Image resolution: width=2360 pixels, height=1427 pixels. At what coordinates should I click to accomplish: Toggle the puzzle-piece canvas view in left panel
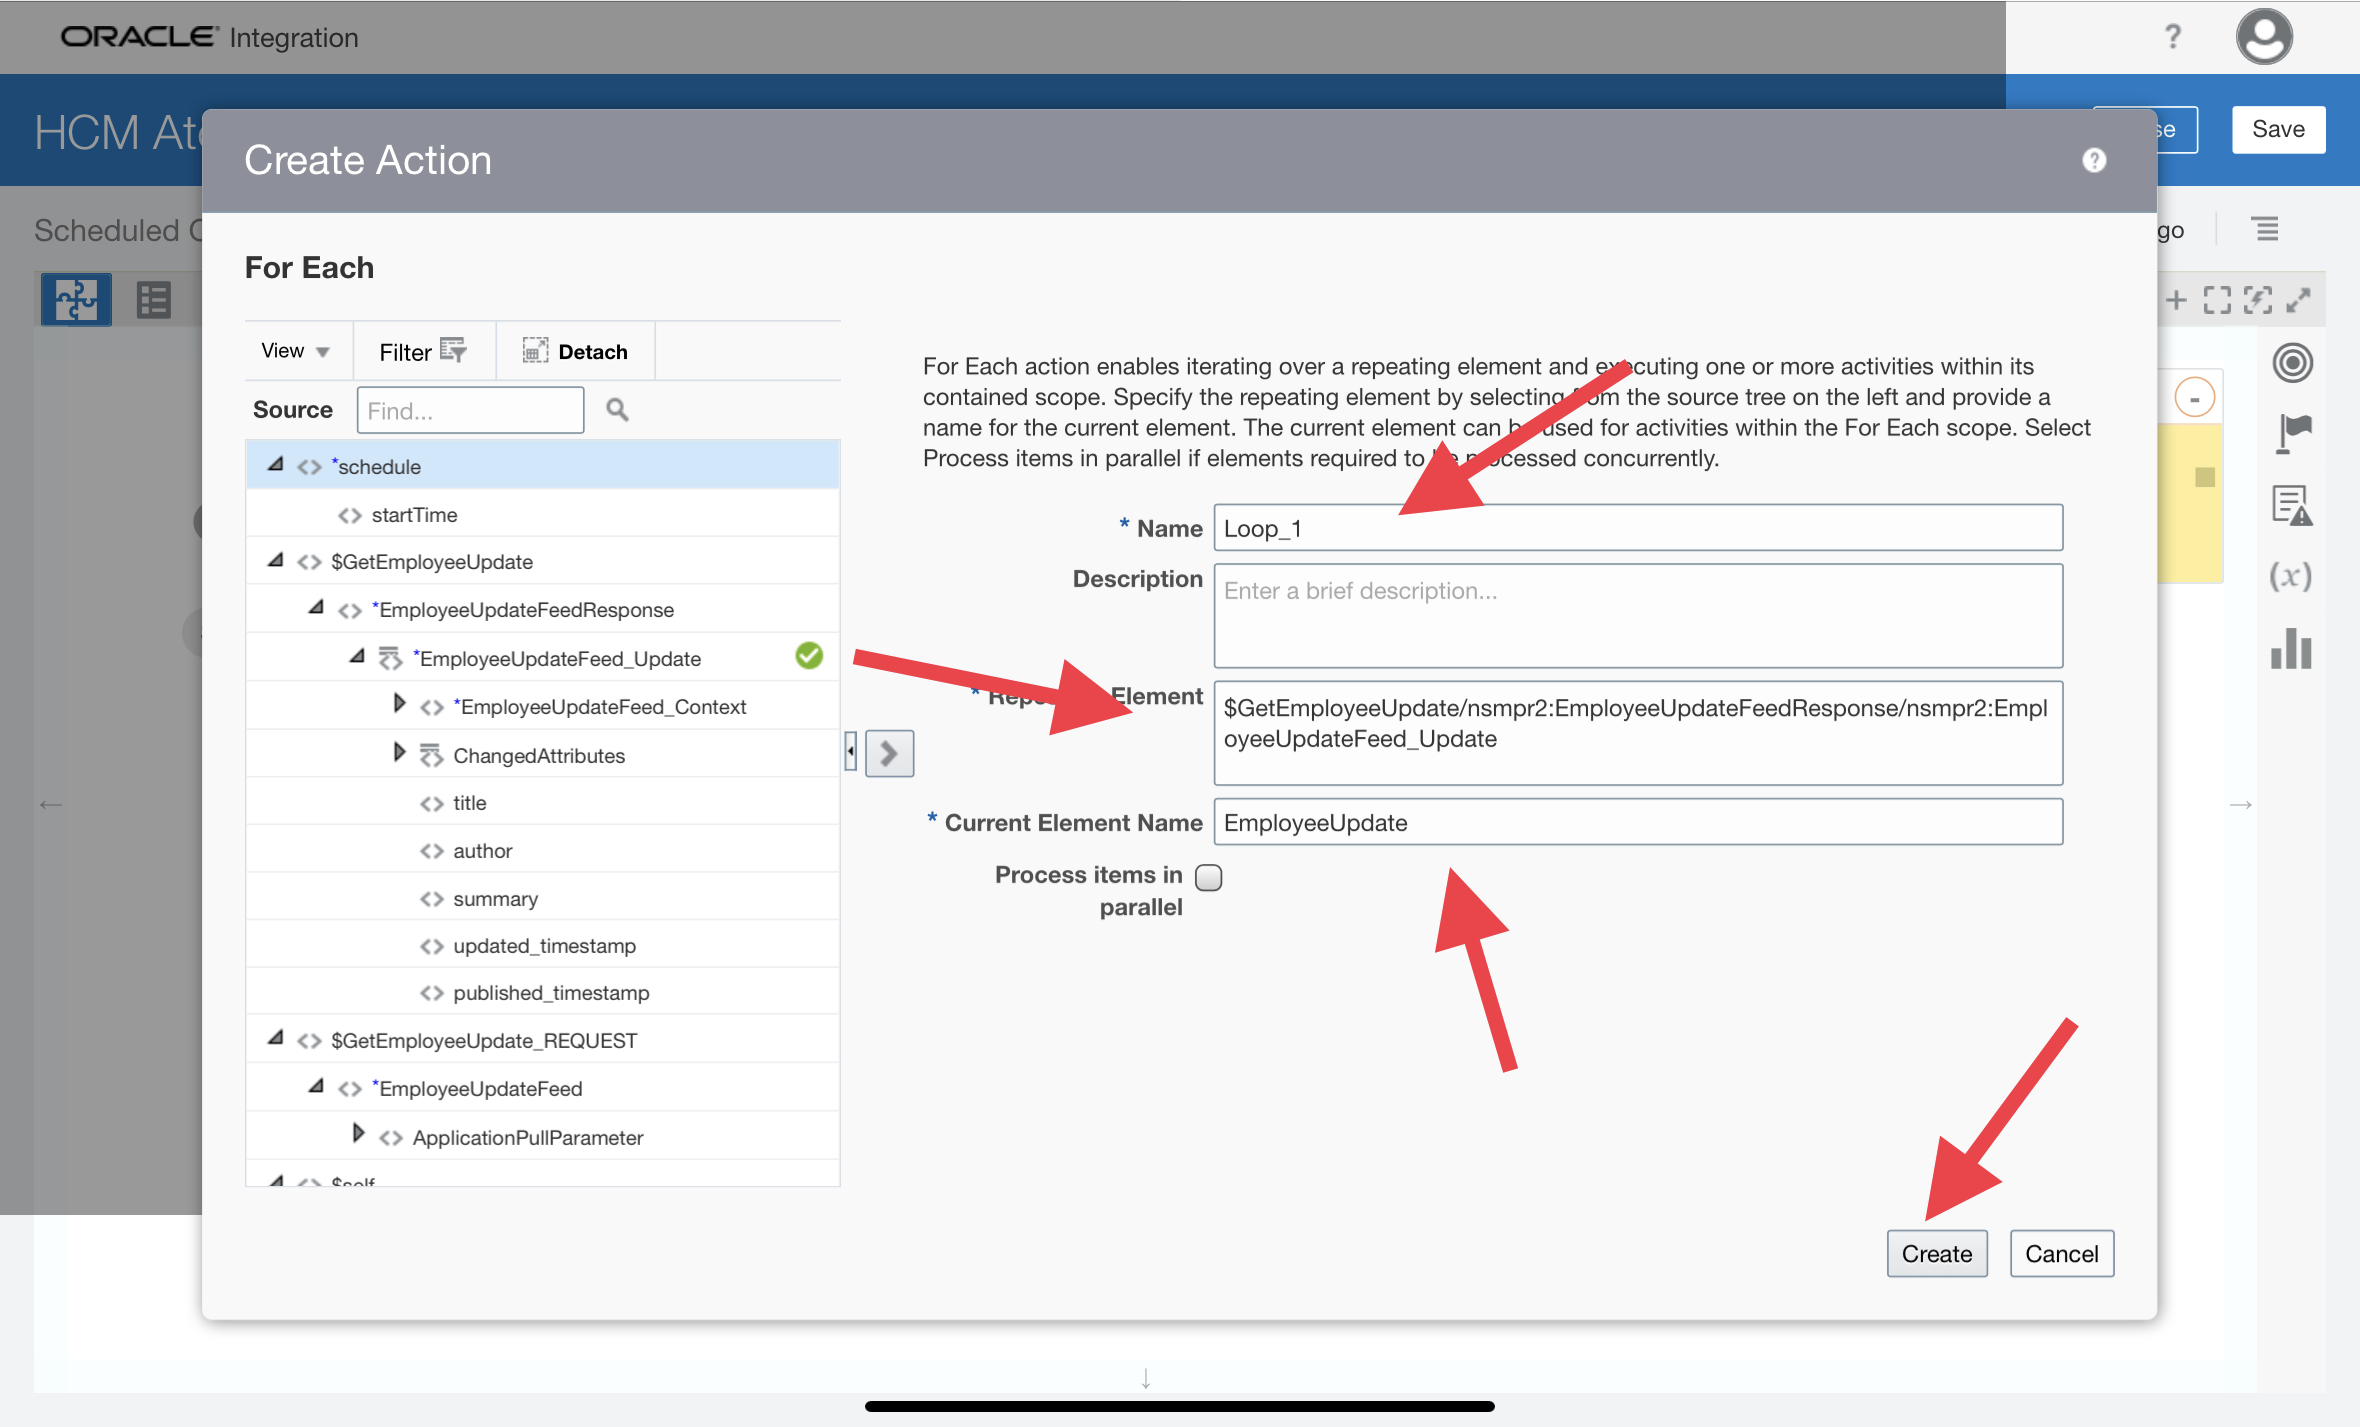tap(75, 298)
